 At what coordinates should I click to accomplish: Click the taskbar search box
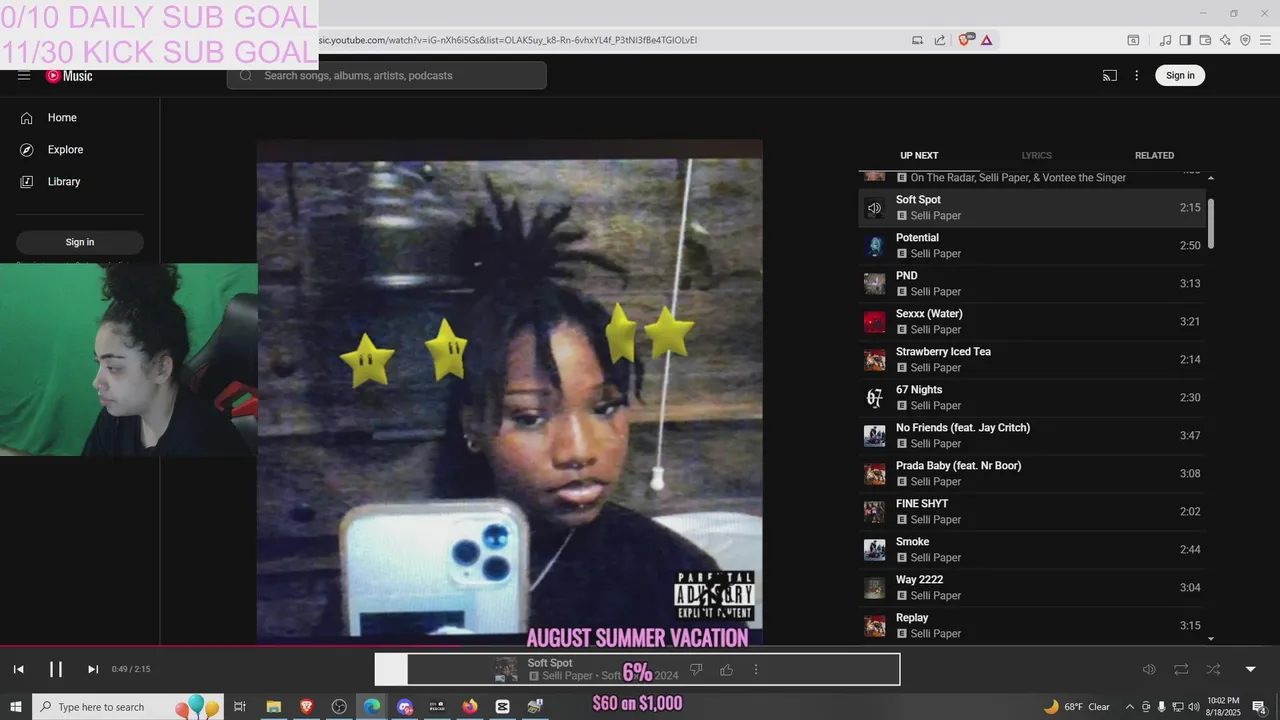click(x=128, y=707)
